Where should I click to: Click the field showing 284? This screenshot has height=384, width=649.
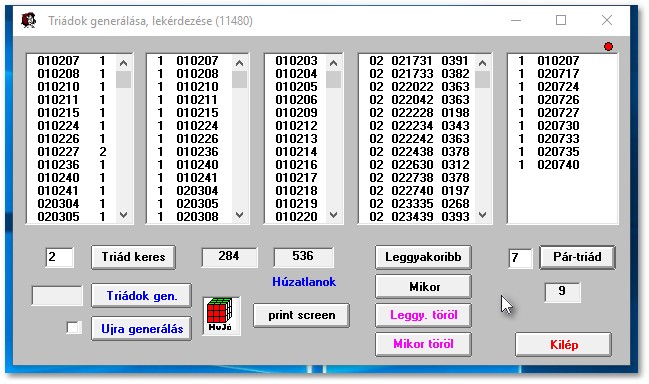coord(229,257)
